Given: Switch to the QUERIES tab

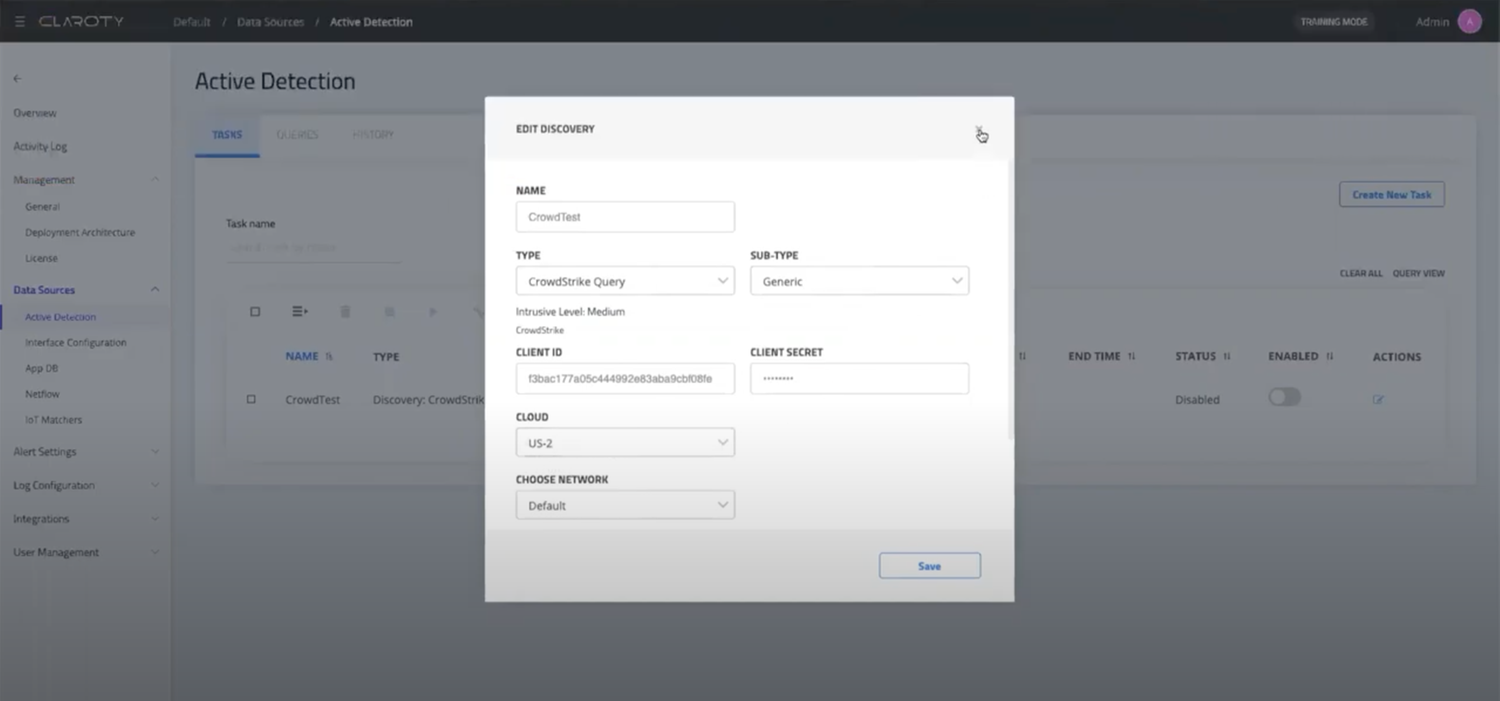Looking at the screenshot, I should (x=296, y=134).
